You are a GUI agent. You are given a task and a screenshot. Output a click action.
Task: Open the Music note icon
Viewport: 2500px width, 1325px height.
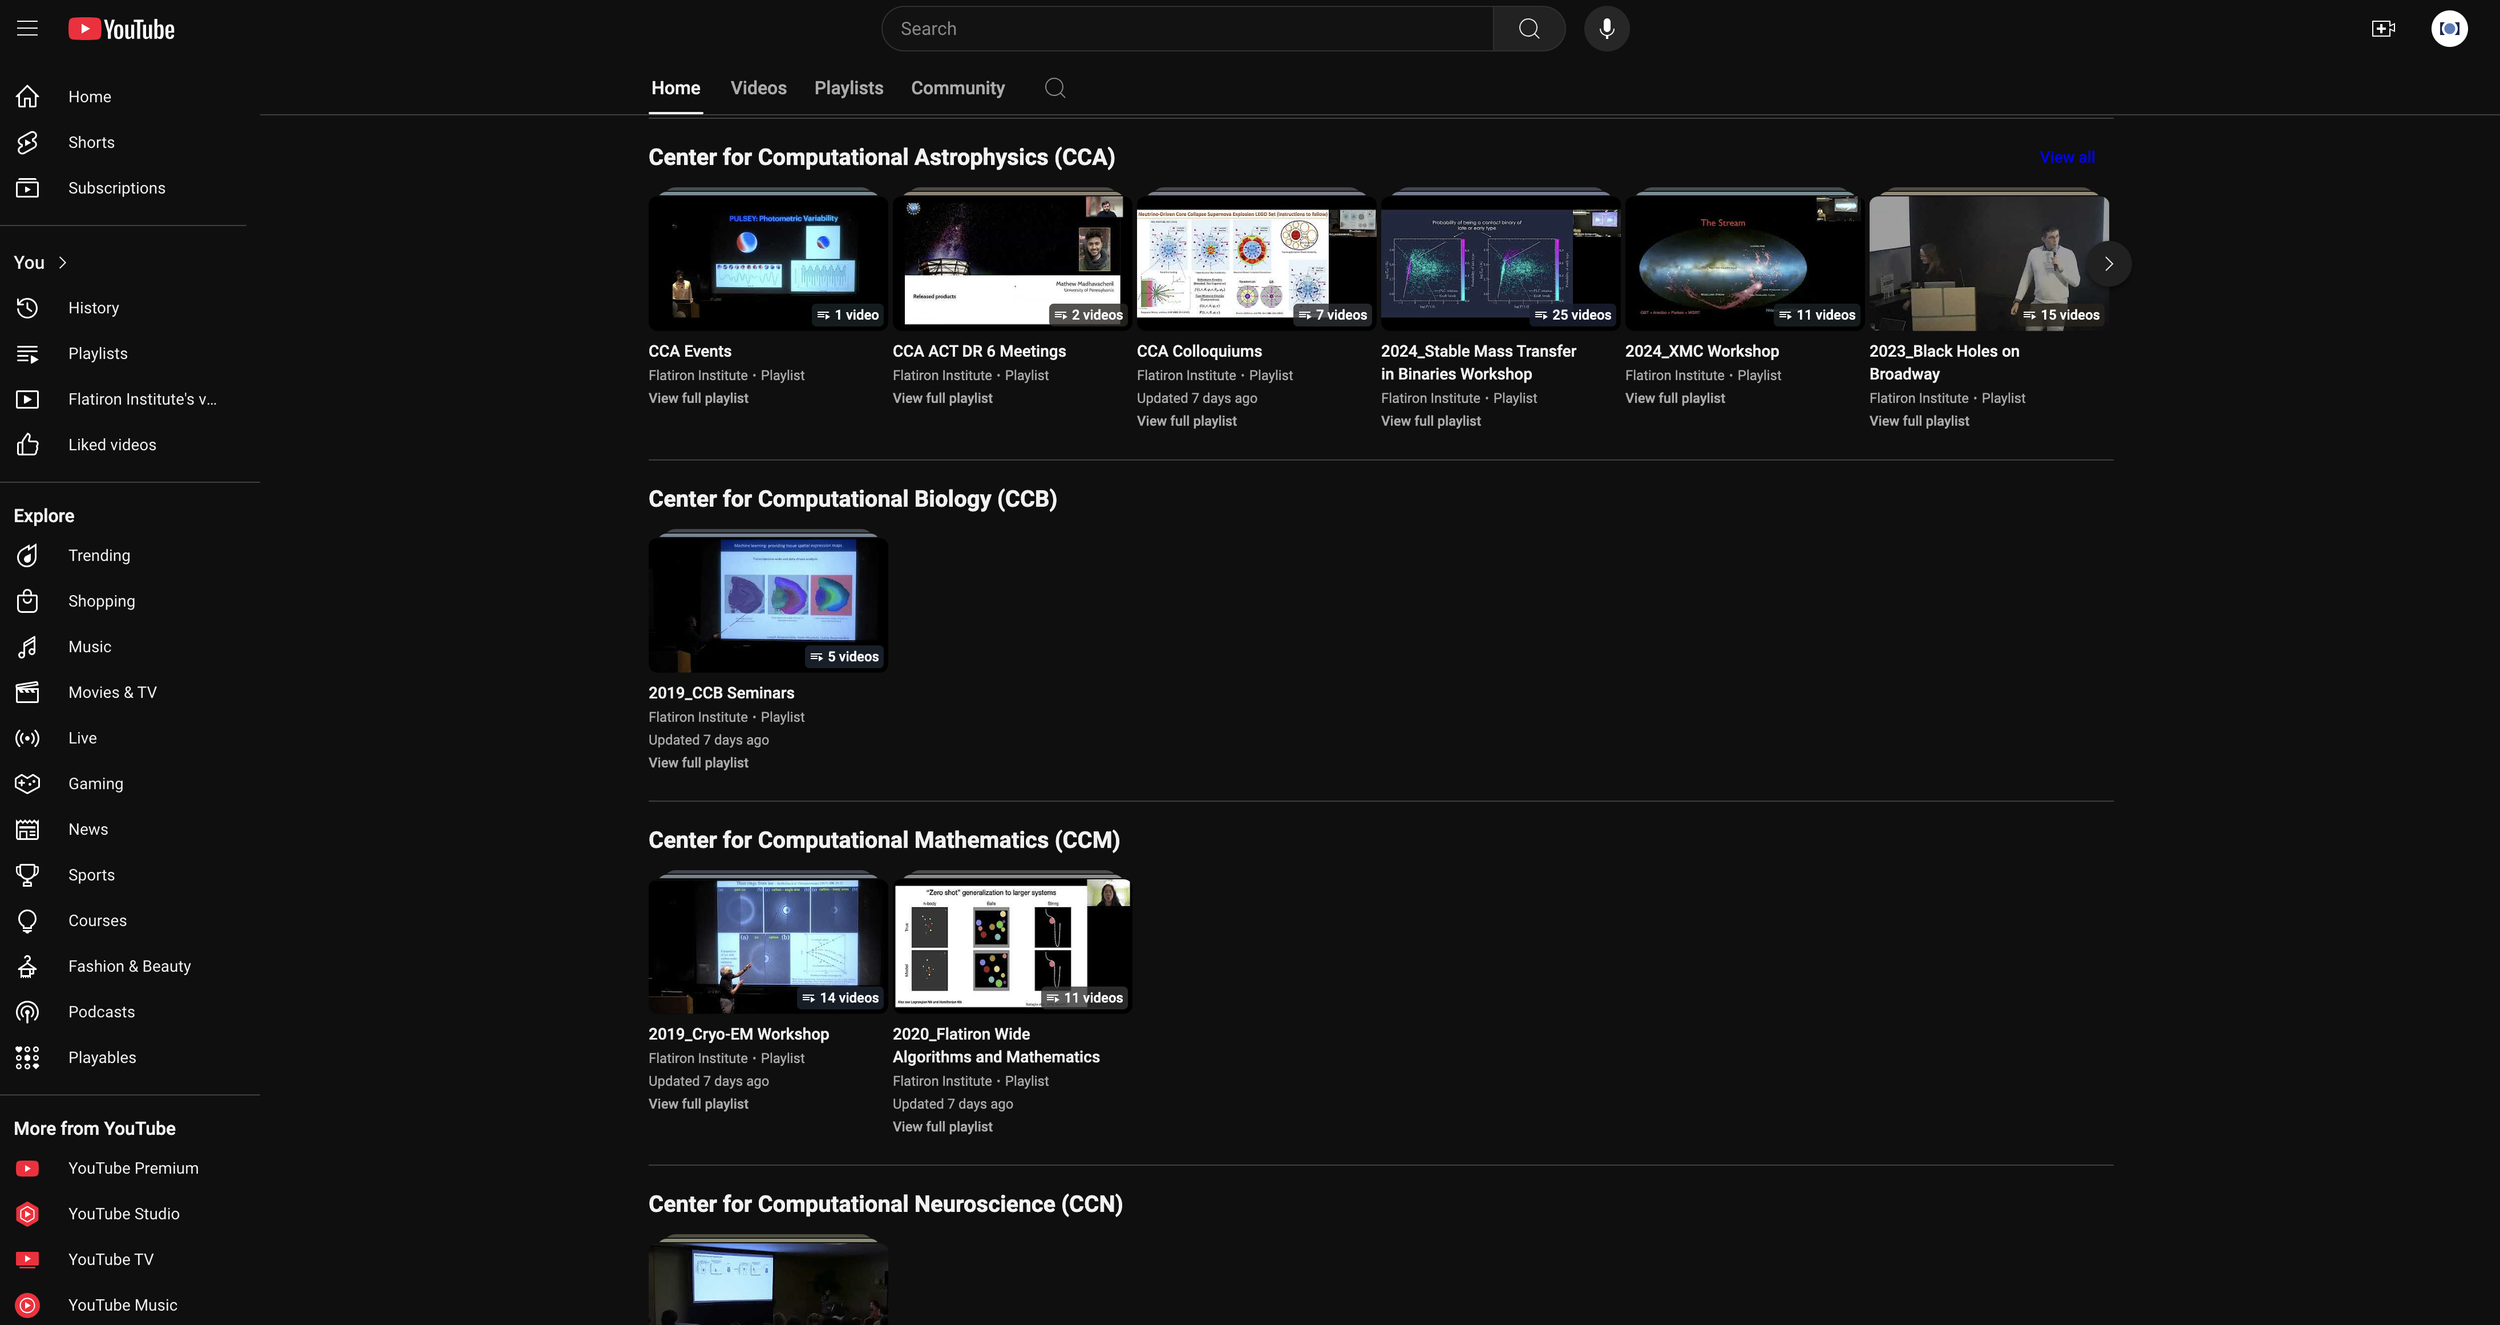27,647
